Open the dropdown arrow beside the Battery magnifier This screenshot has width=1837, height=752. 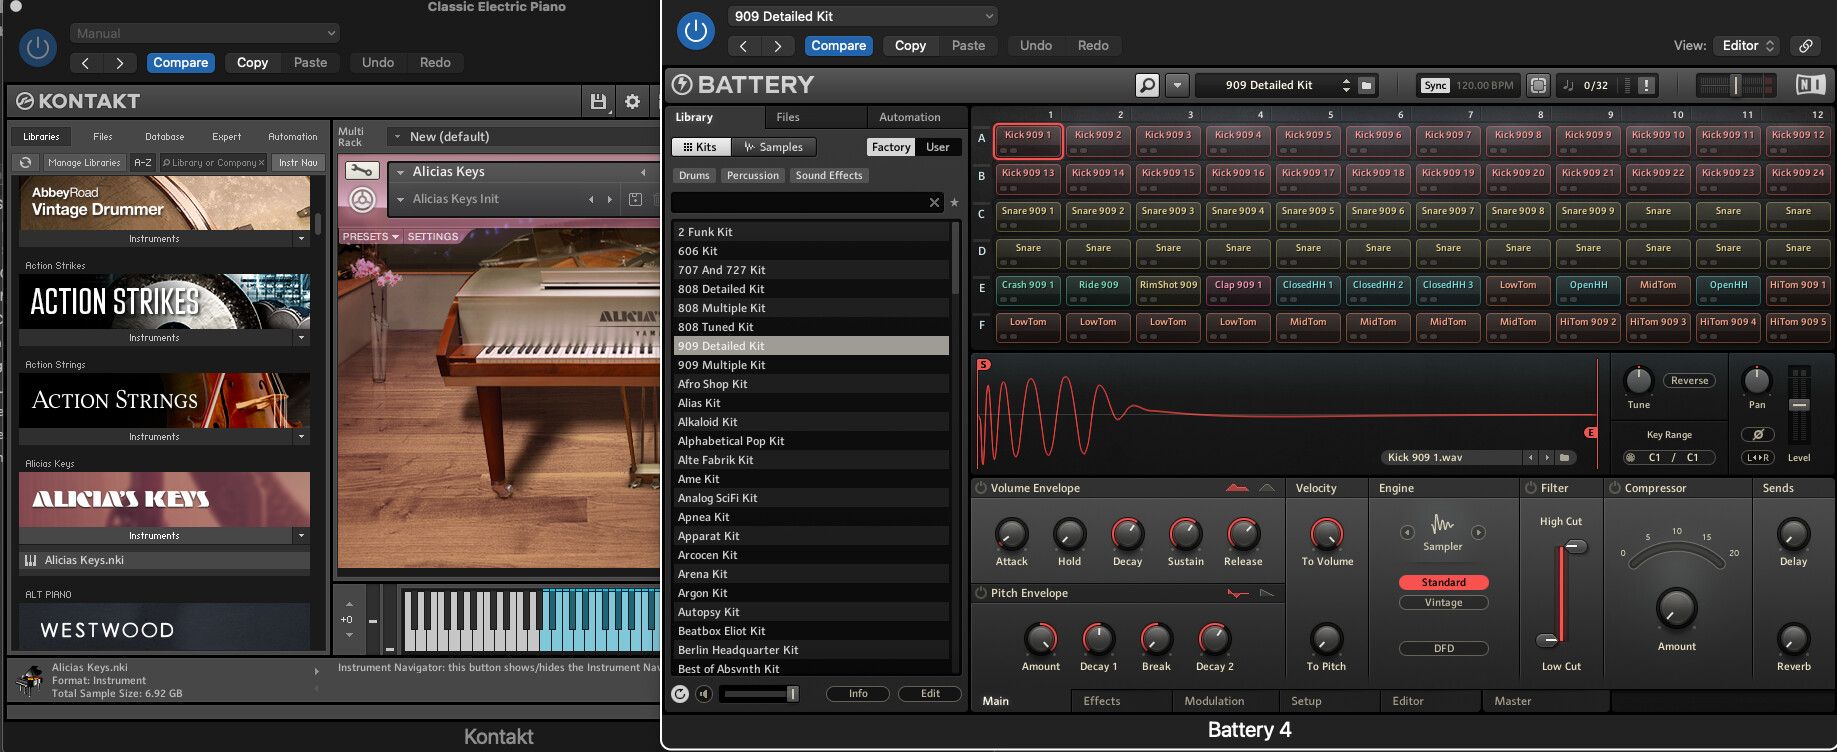pos(1177,85)
